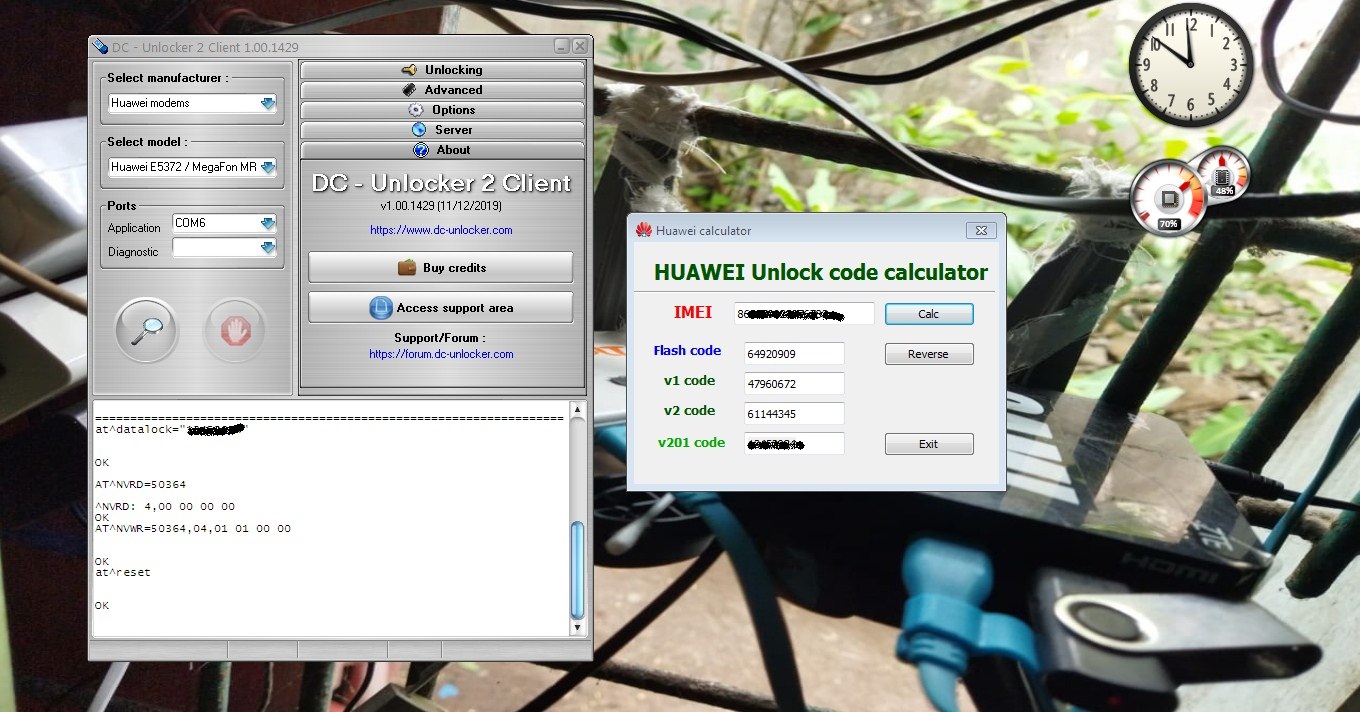
Task: Click the Reverse button in Huawei calculator
Action: click(928, 354)
